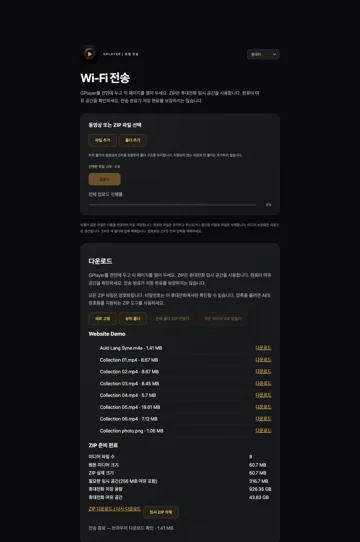This screenshot has height=542, width=360.
Task: Click the second gold button above Website Demo
Action: [133, 318]
